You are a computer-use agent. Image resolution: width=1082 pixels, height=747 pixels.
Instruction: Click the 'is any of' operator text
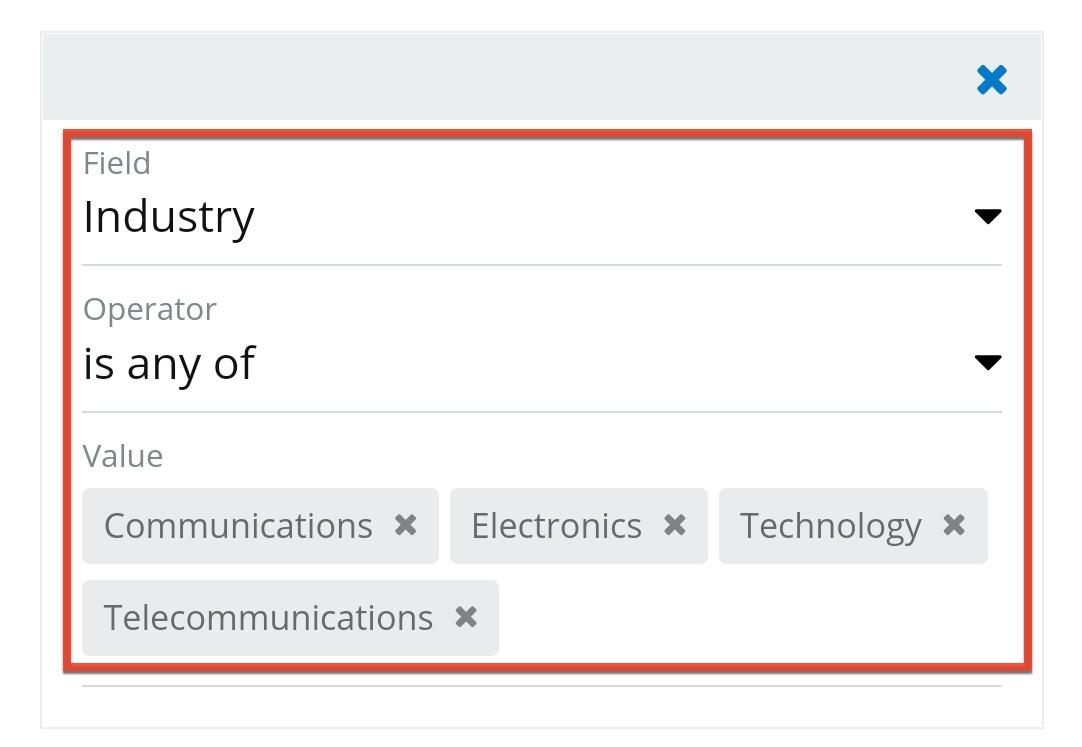[169, 363]
